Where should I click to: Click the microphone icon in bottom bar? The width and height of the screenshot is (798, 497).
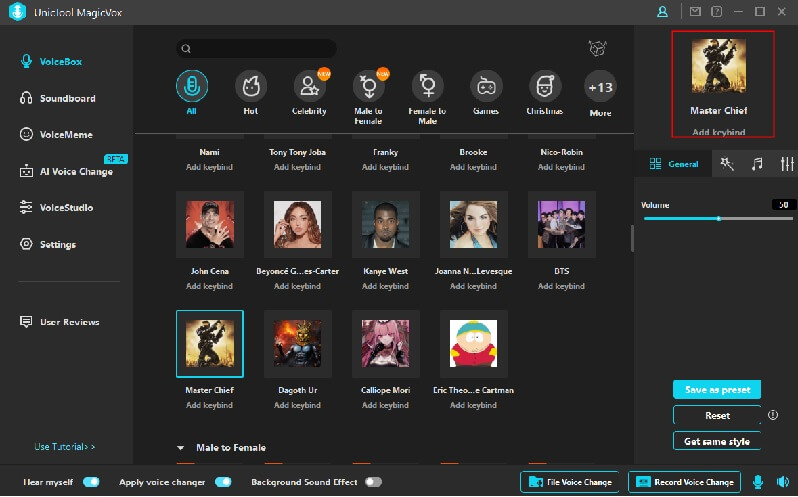[758, 482]
